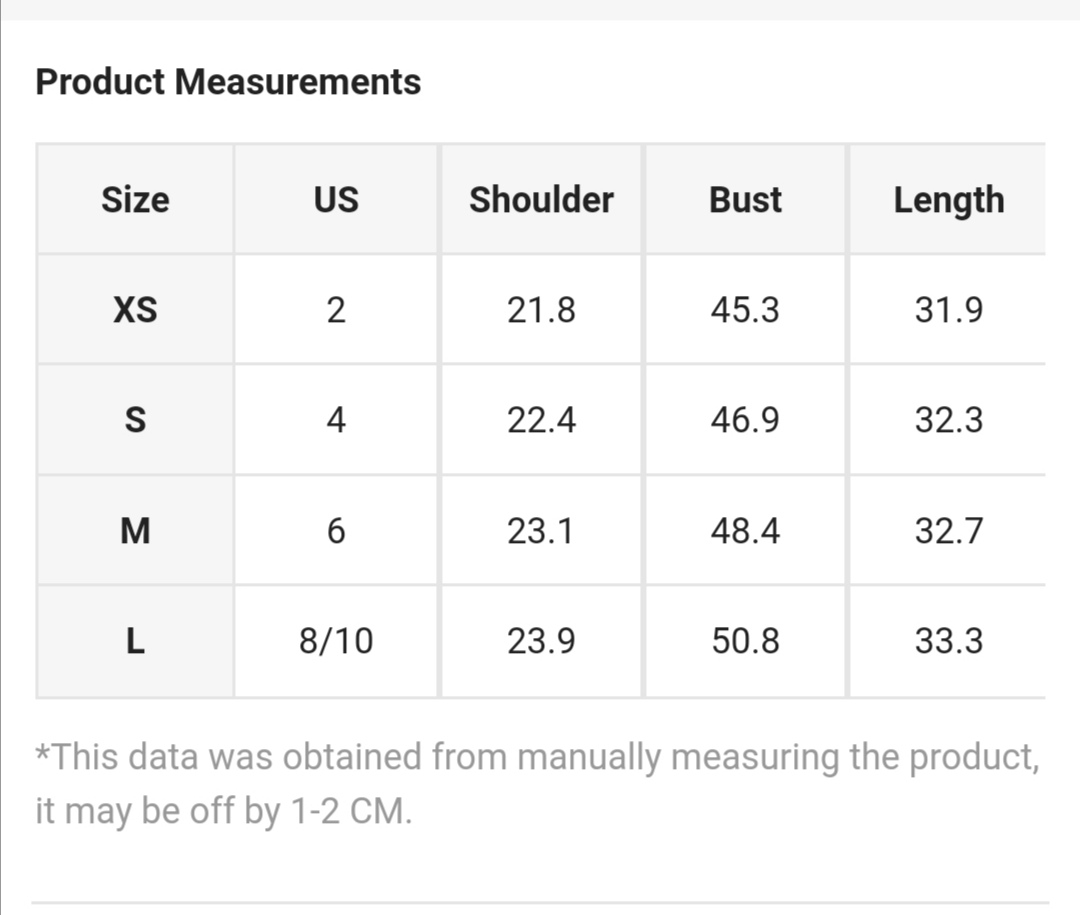Select the S size row label

[x=135, y=420]
